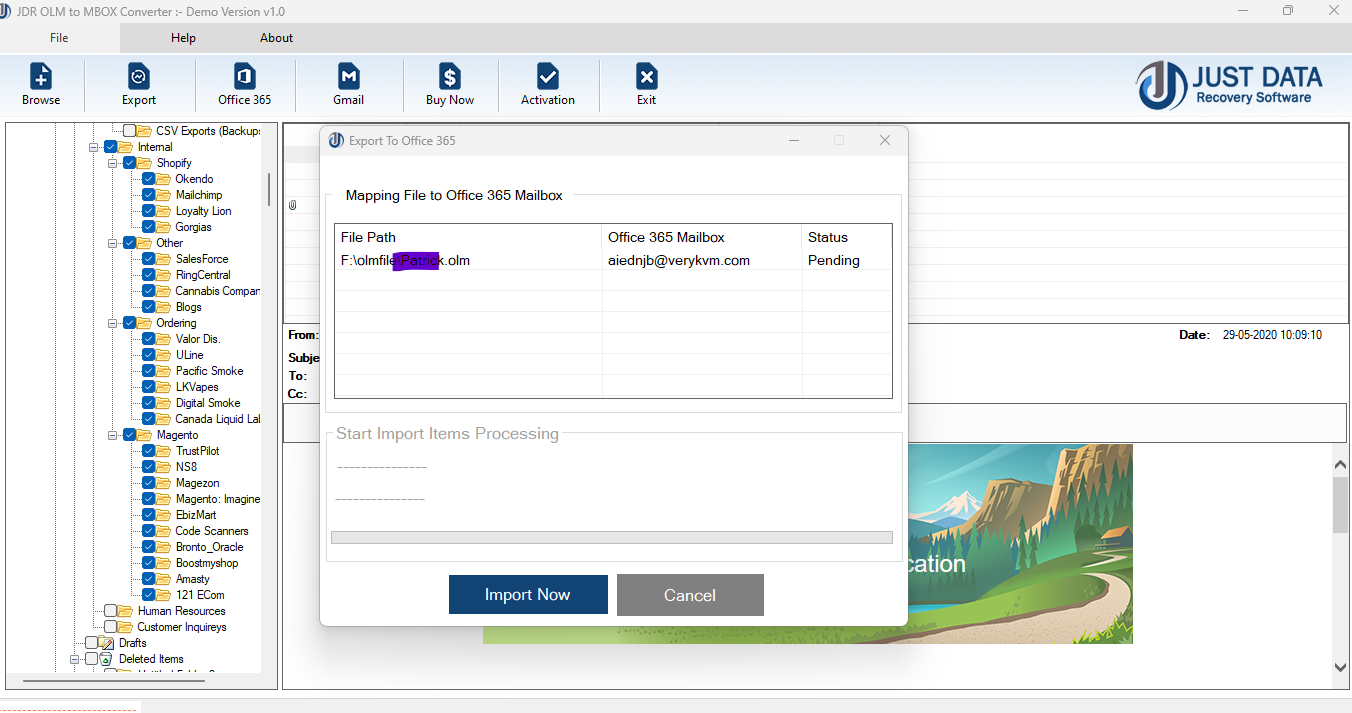Image resolution: width=1352 pixels, height=713 pixels.
Task: Uncheck the Internal folder checkbox
Action: [x=110, y=147]
